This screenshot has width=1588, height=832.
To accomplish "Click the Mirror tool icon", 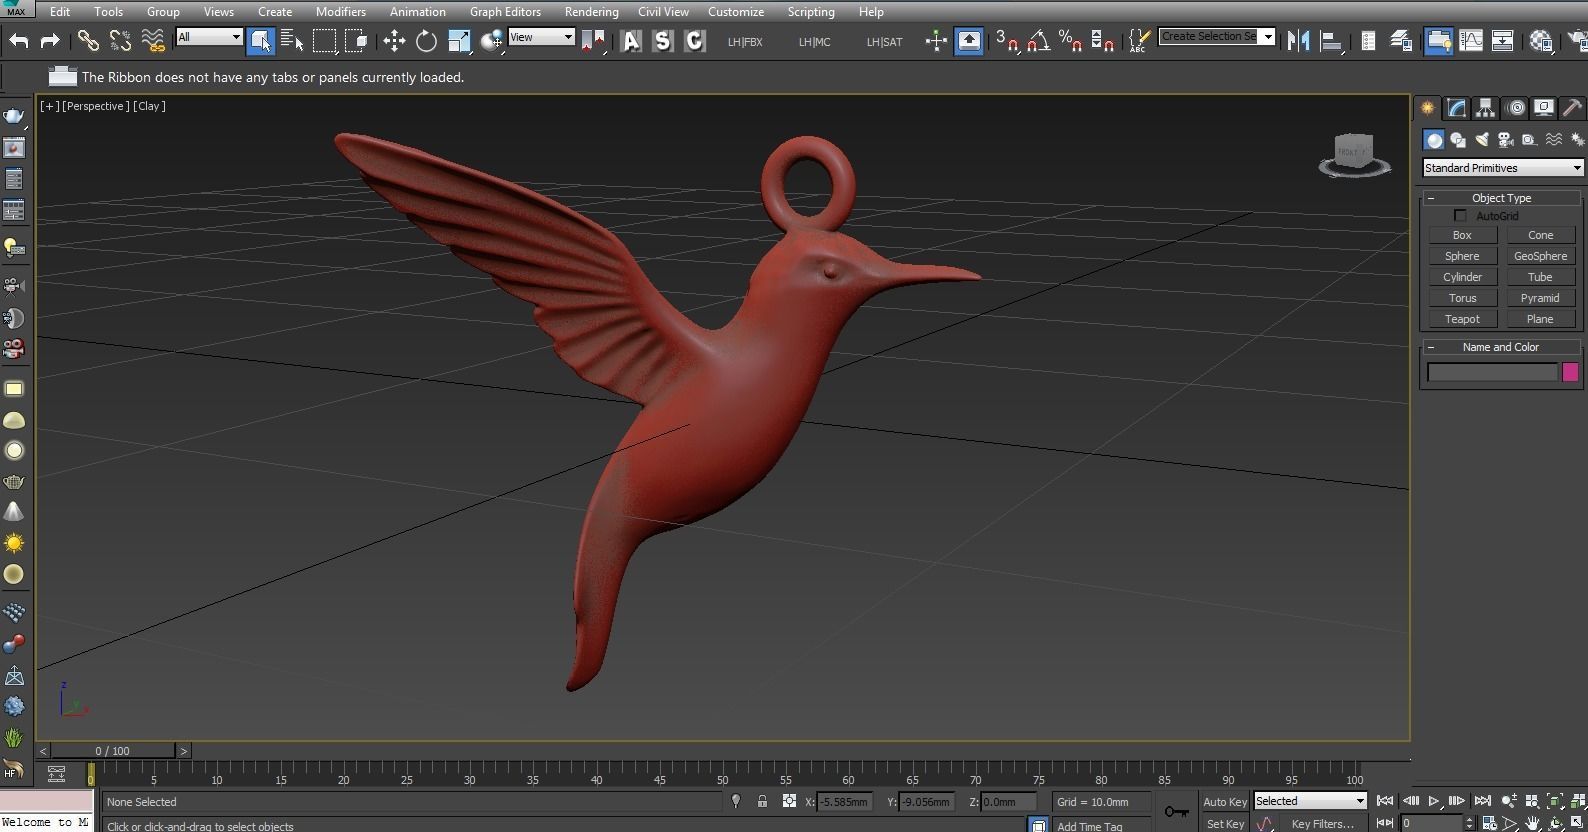I will point(1298,41).
